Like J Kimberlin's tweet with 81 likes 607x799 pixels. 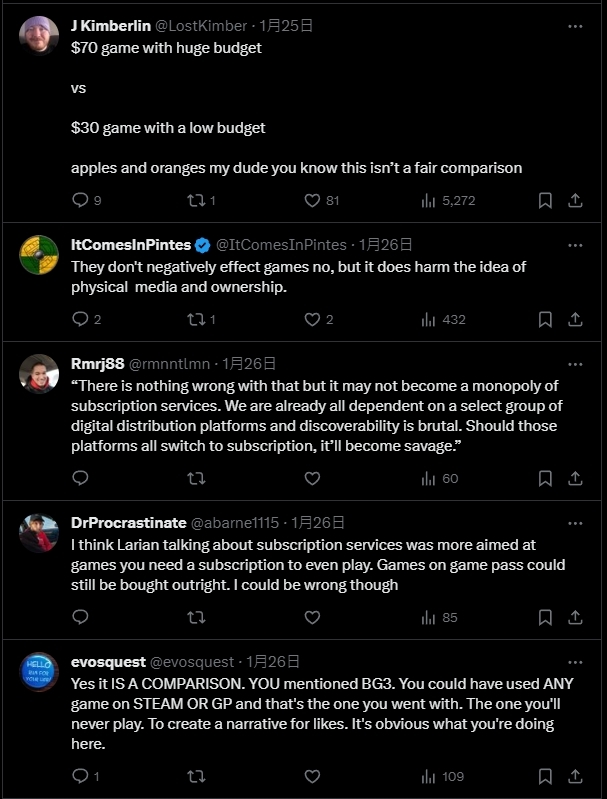point(312,200)
